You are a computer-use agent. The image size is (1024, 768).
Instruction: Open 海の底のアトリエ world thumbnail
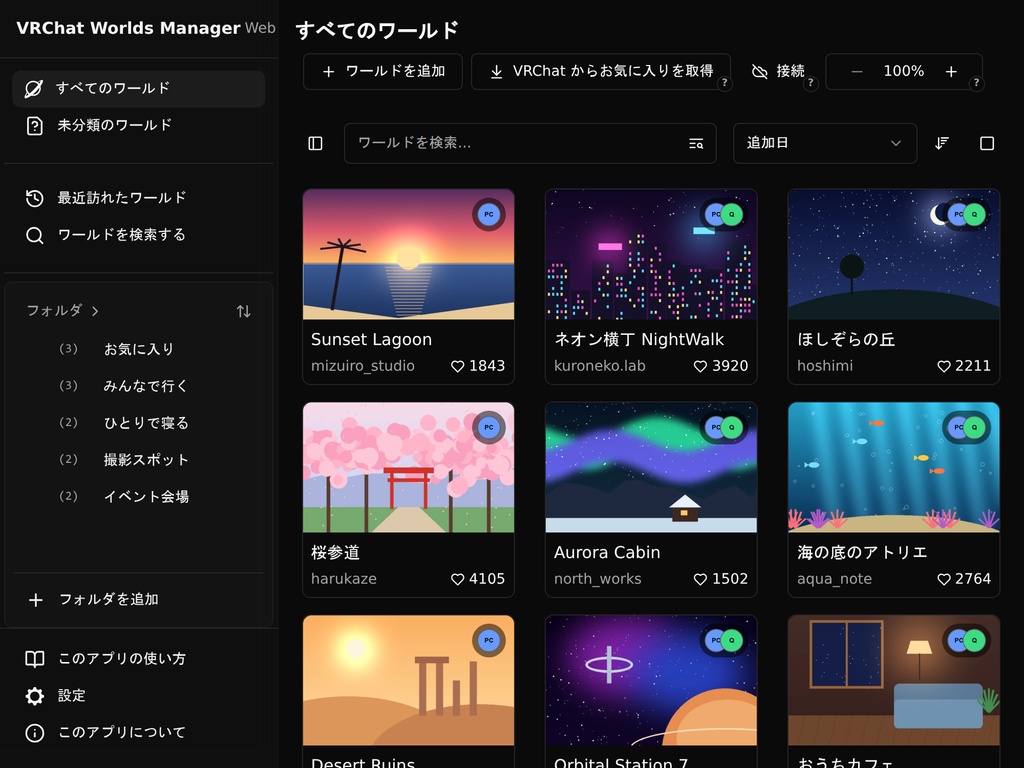coord(894,468)
